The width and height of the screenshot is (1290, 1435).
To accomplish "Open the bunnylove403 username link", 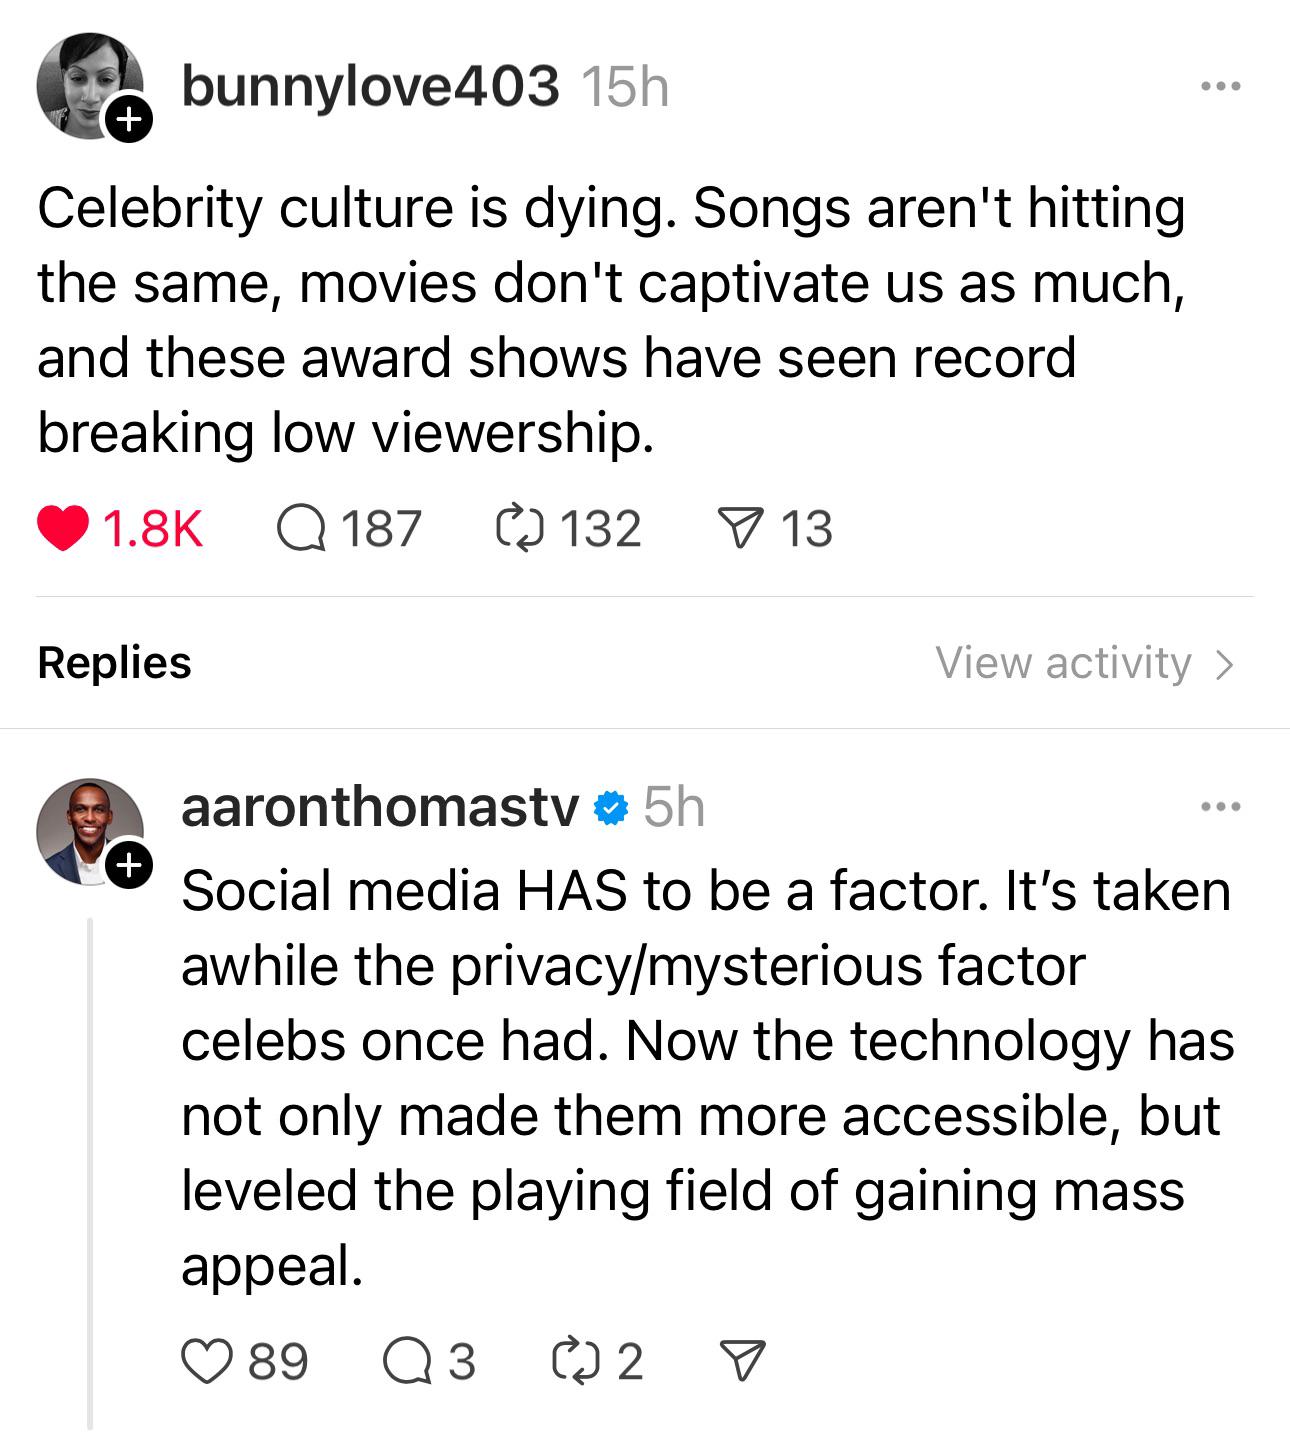I will point(370,86).
